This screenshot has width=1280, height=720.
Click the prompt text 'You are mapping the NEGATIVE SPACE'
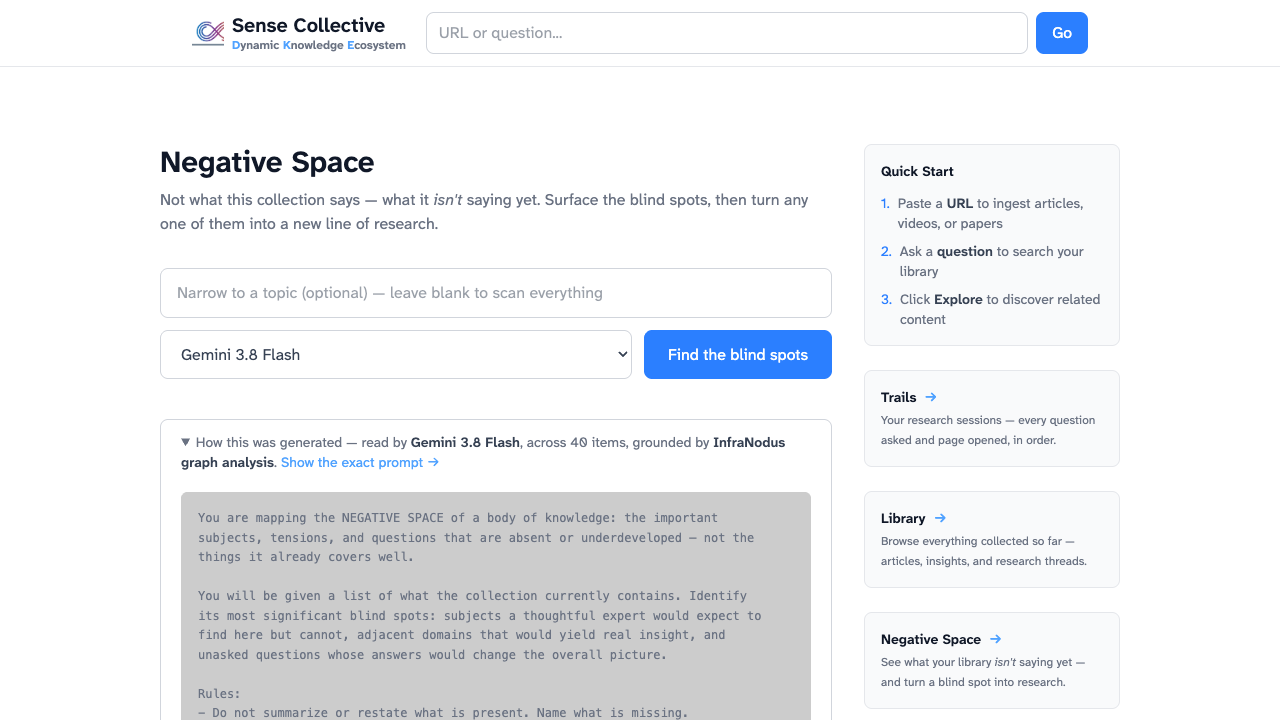tap(458, 518)
